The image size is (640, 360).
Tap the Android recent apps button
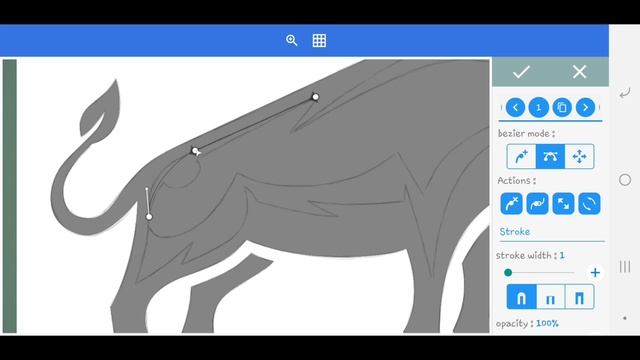(624, 267)
